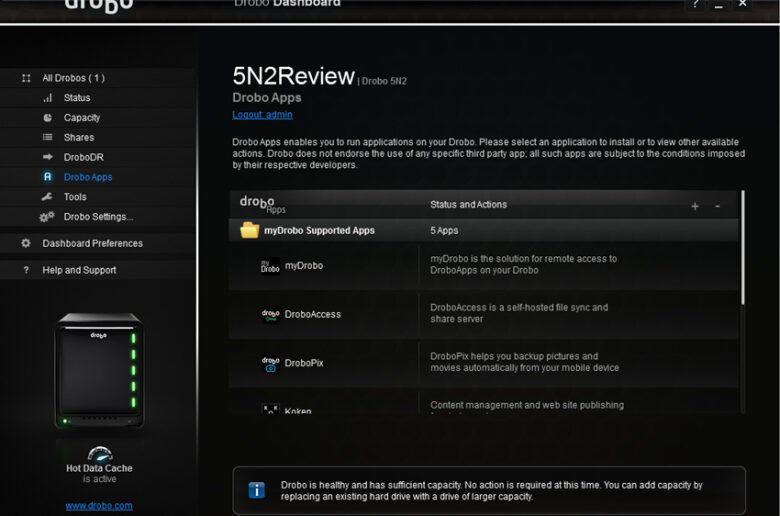Click the help question mark in title bar
Screen dimensions: 780x516
tap(695, 4)
